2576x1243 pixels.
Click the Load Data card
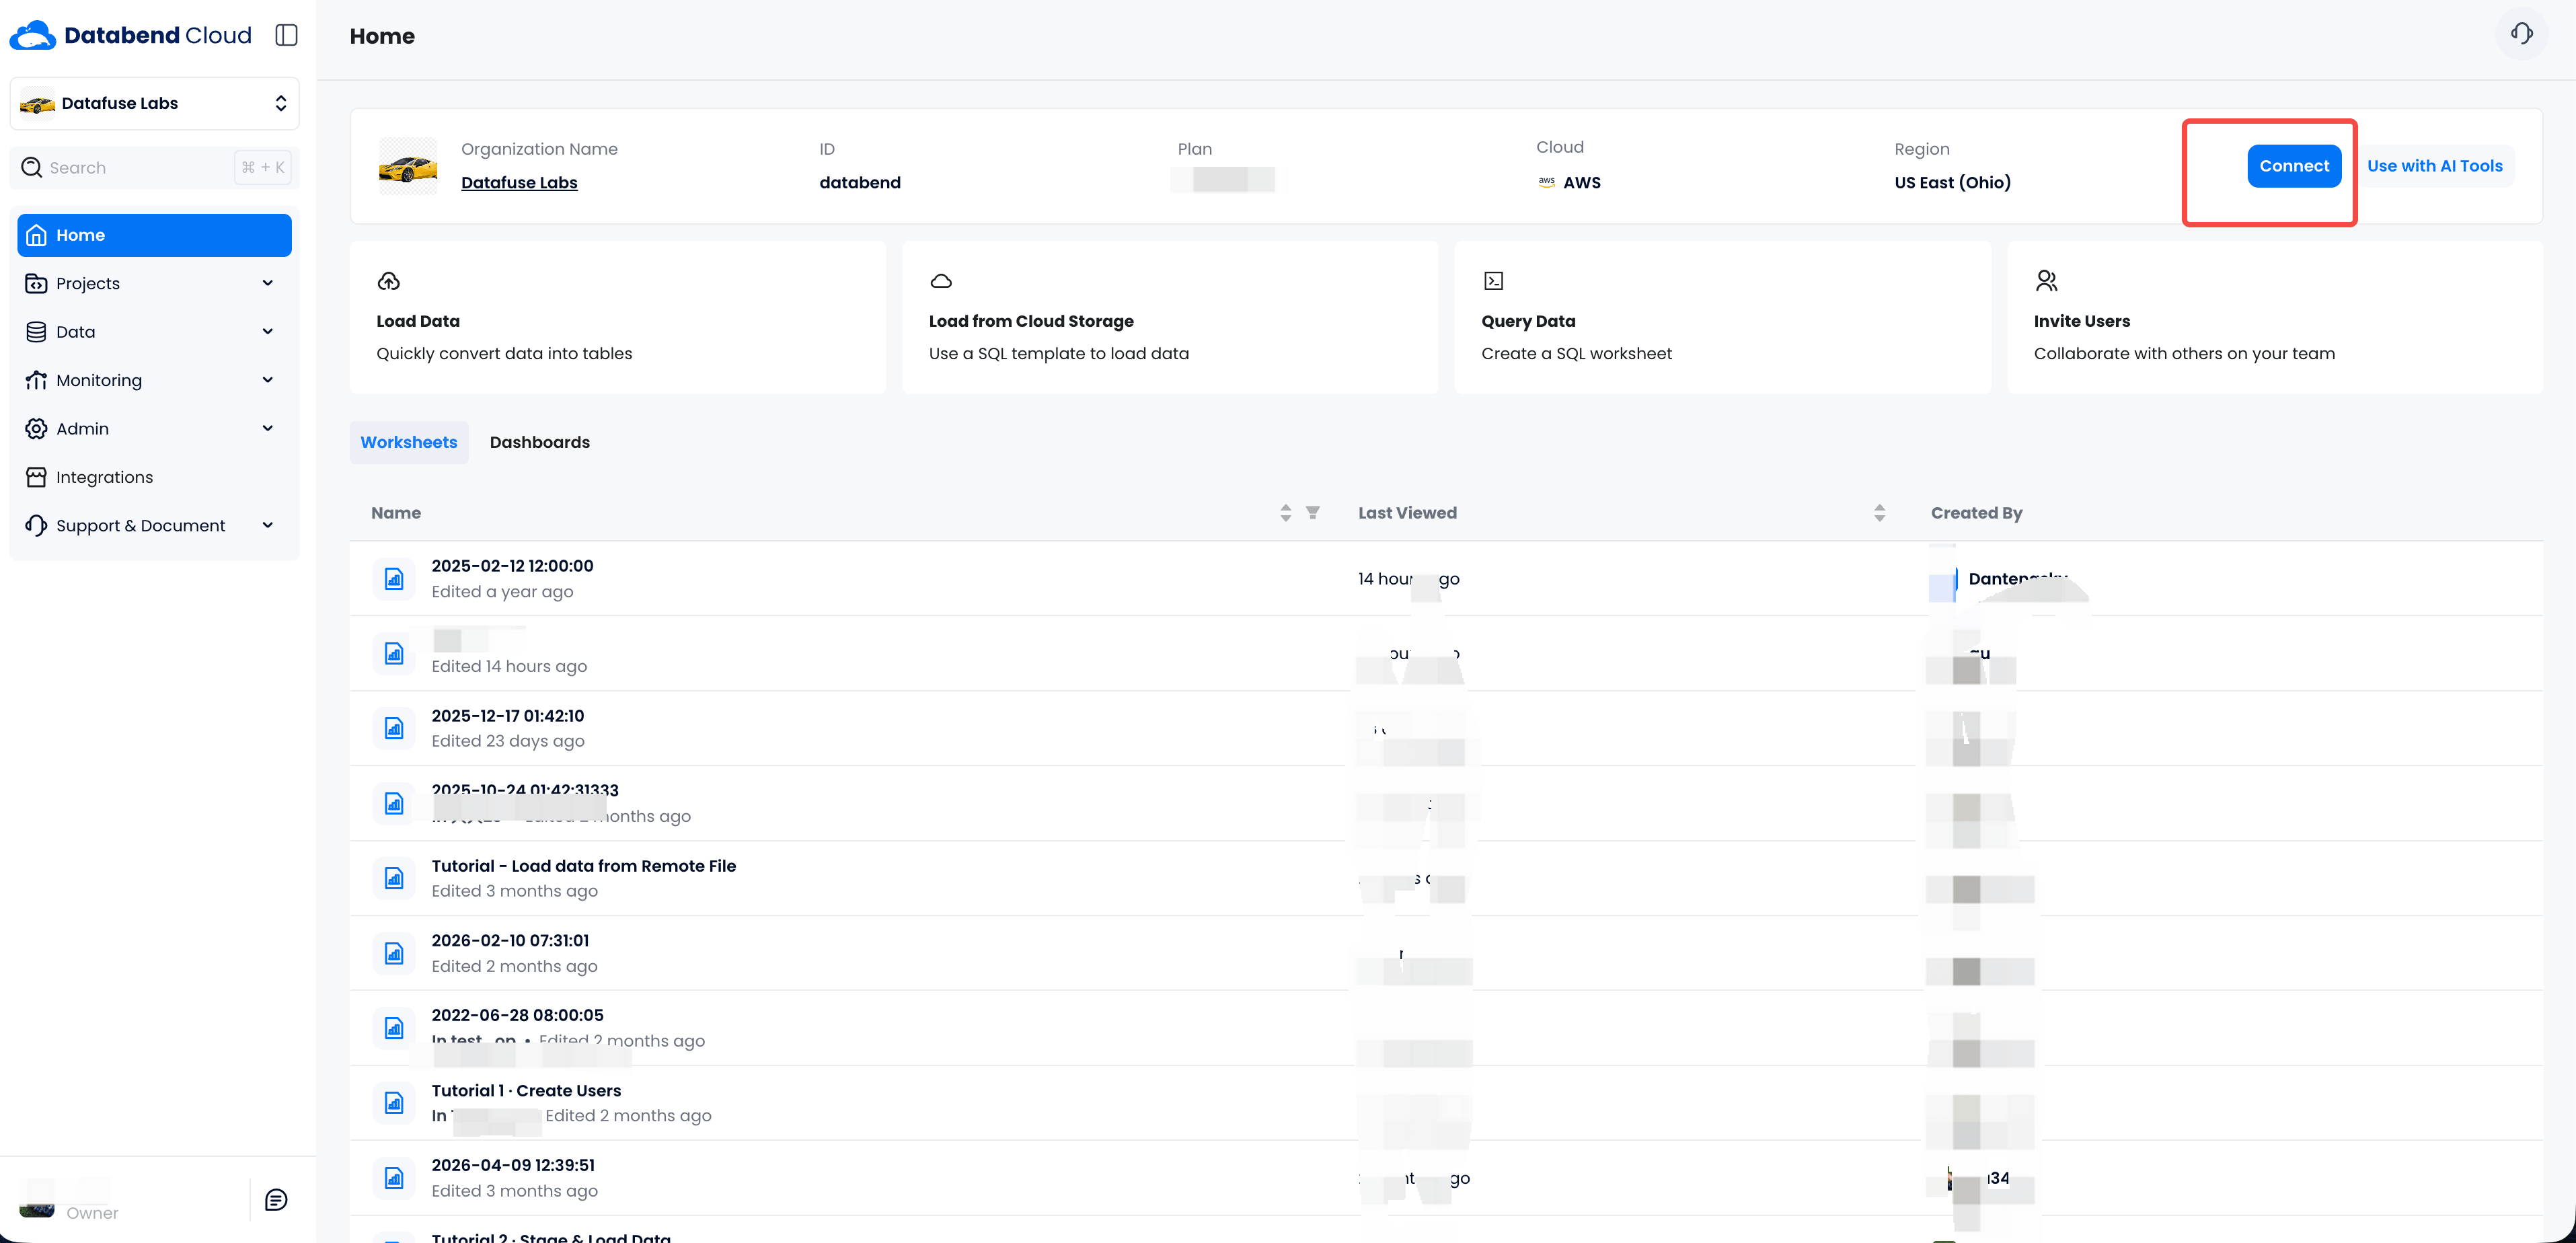618,317
